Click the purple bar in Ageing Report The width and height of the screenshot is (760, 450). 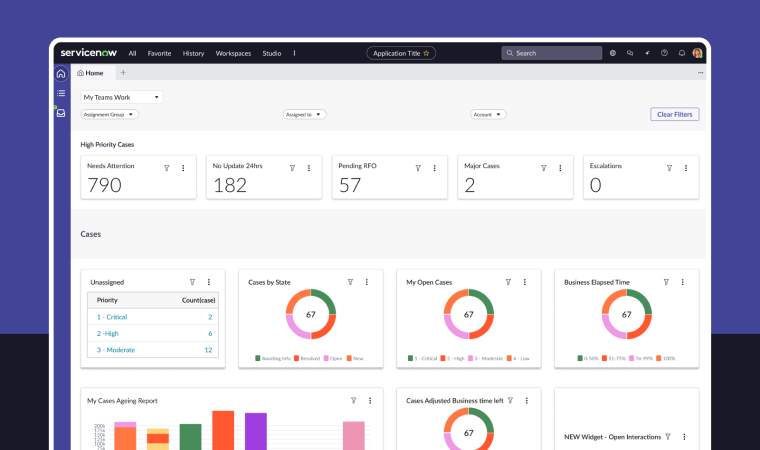click(x=256, y=432)
